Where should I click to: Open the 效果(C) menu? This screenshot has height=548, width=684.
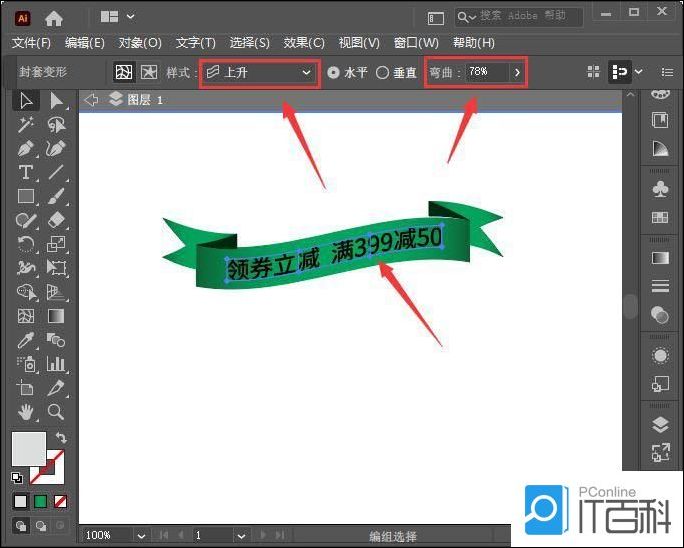[x=304, y=43]
